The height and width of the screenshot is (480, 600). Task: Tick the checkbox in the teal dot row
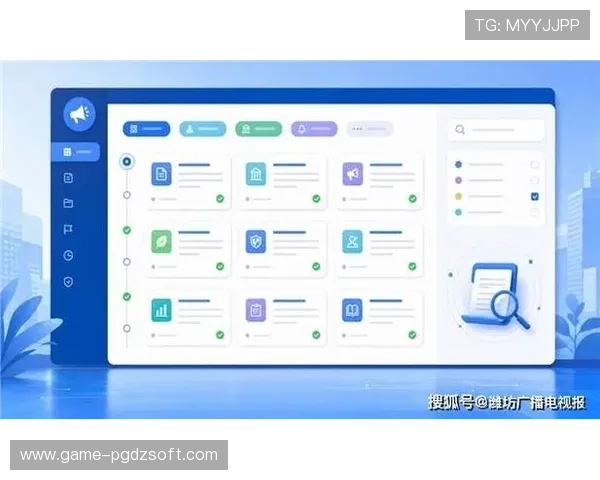click(535, 212)
